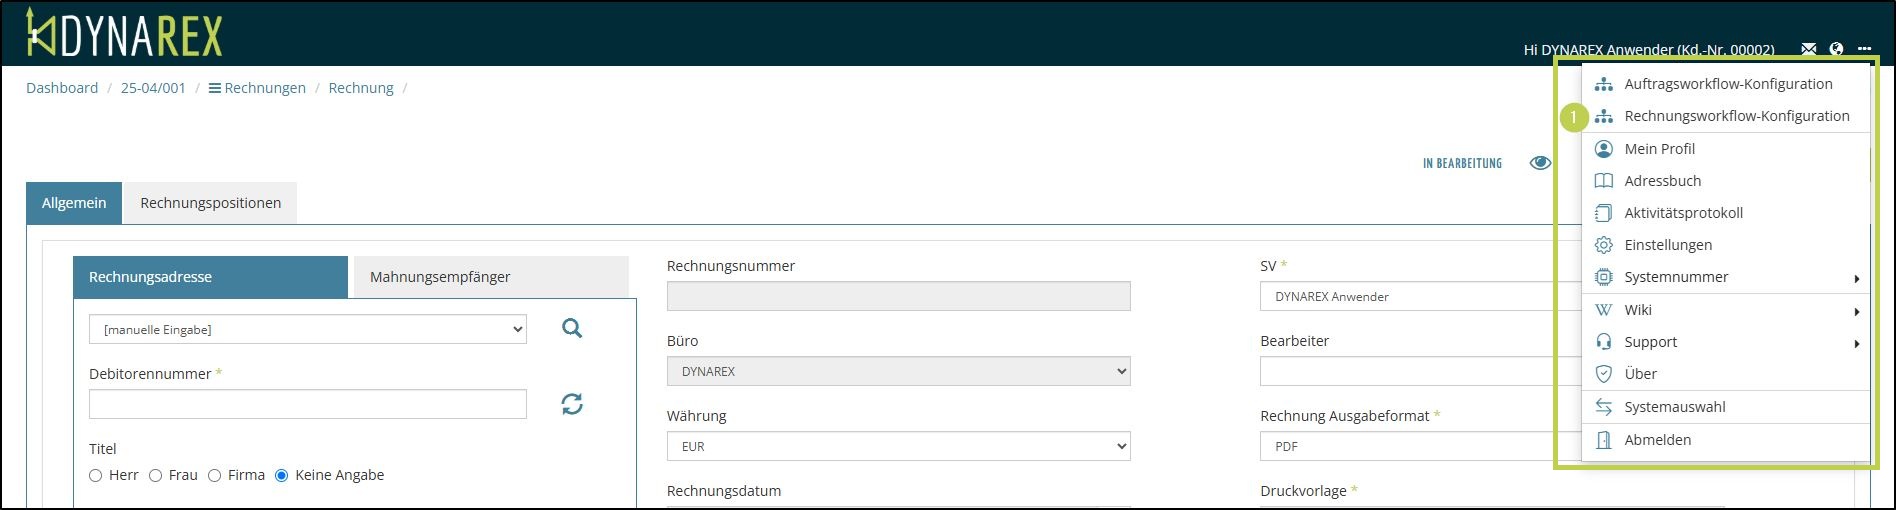Screen dimensions: 1896x510
Task: Click the magnifier search icon beside address dropdown
Action: click(x=572, y=328)
